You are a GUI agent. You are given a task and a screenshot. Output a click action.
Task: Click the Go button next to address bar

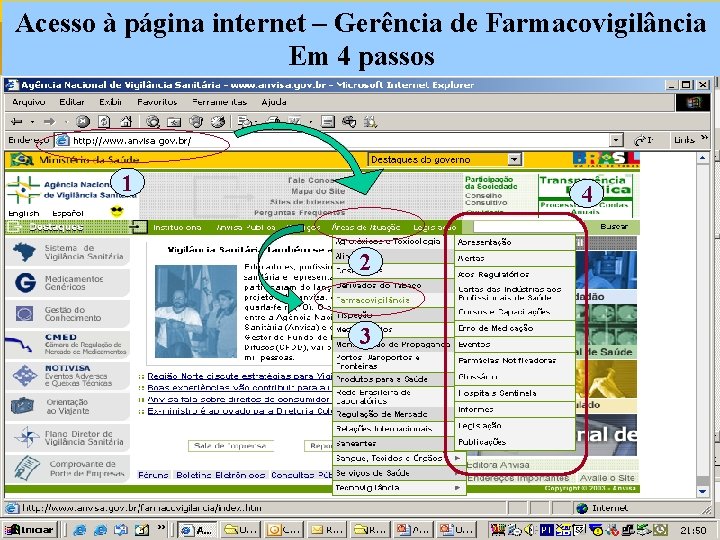(643, 140)
